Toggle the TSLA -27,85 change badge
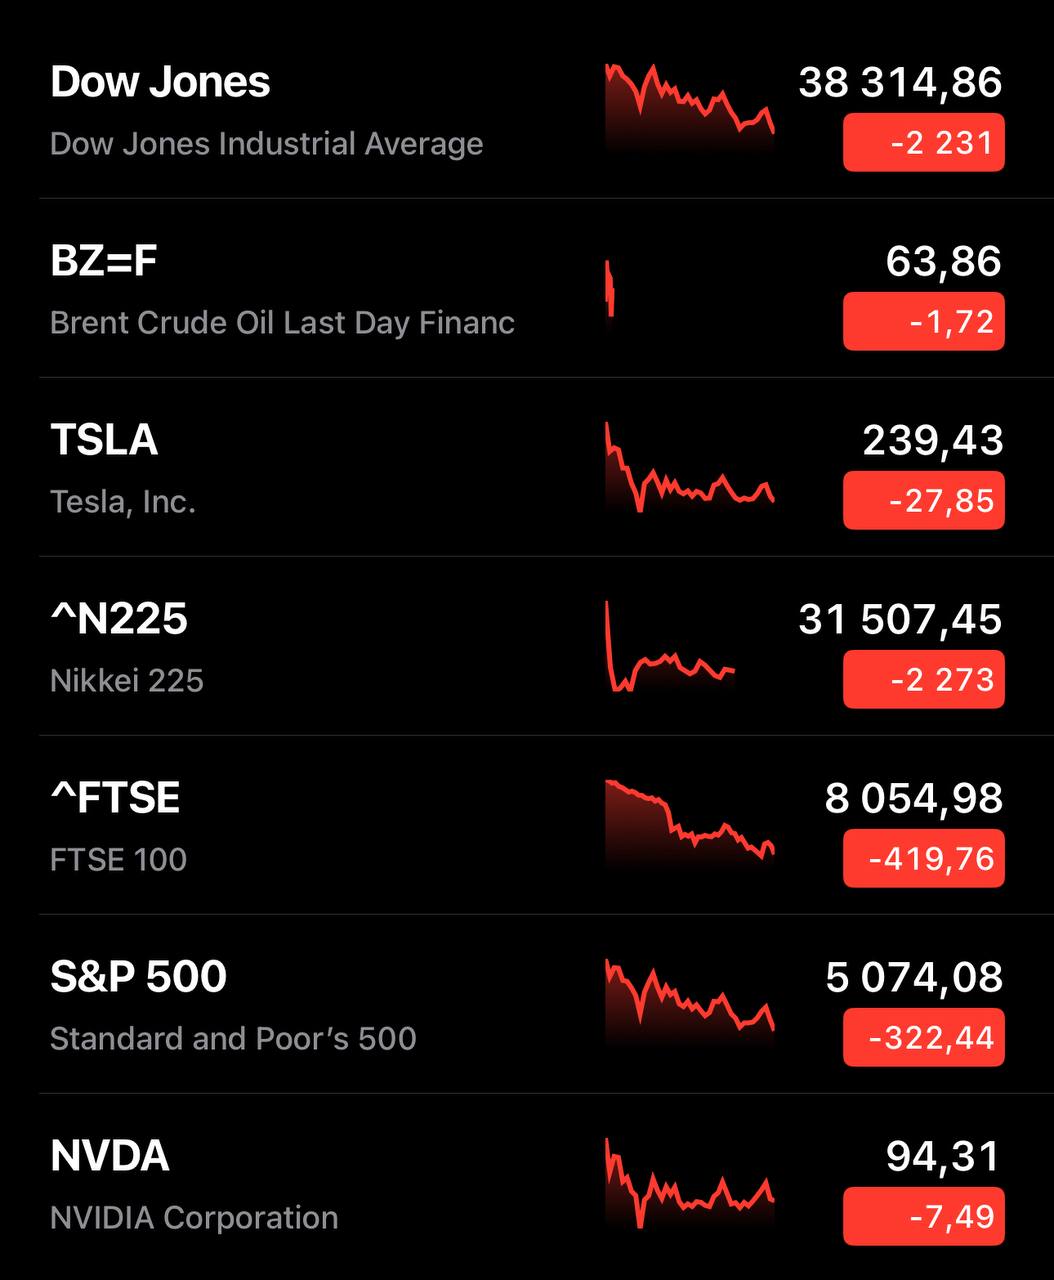The width and height of the screenshot is (1054, 1280). [x=923, y=501]
